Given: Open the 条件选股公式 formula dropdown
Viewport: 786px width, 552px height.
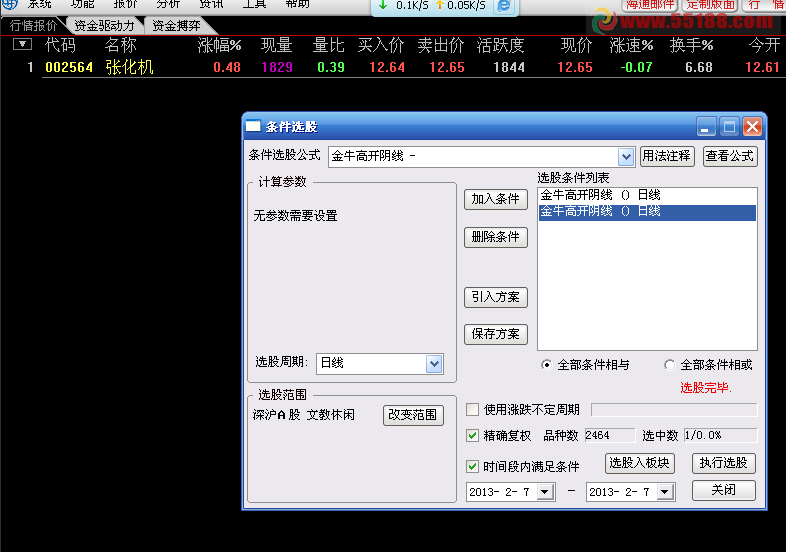Looking at the screenshot, I should [626, 157].
